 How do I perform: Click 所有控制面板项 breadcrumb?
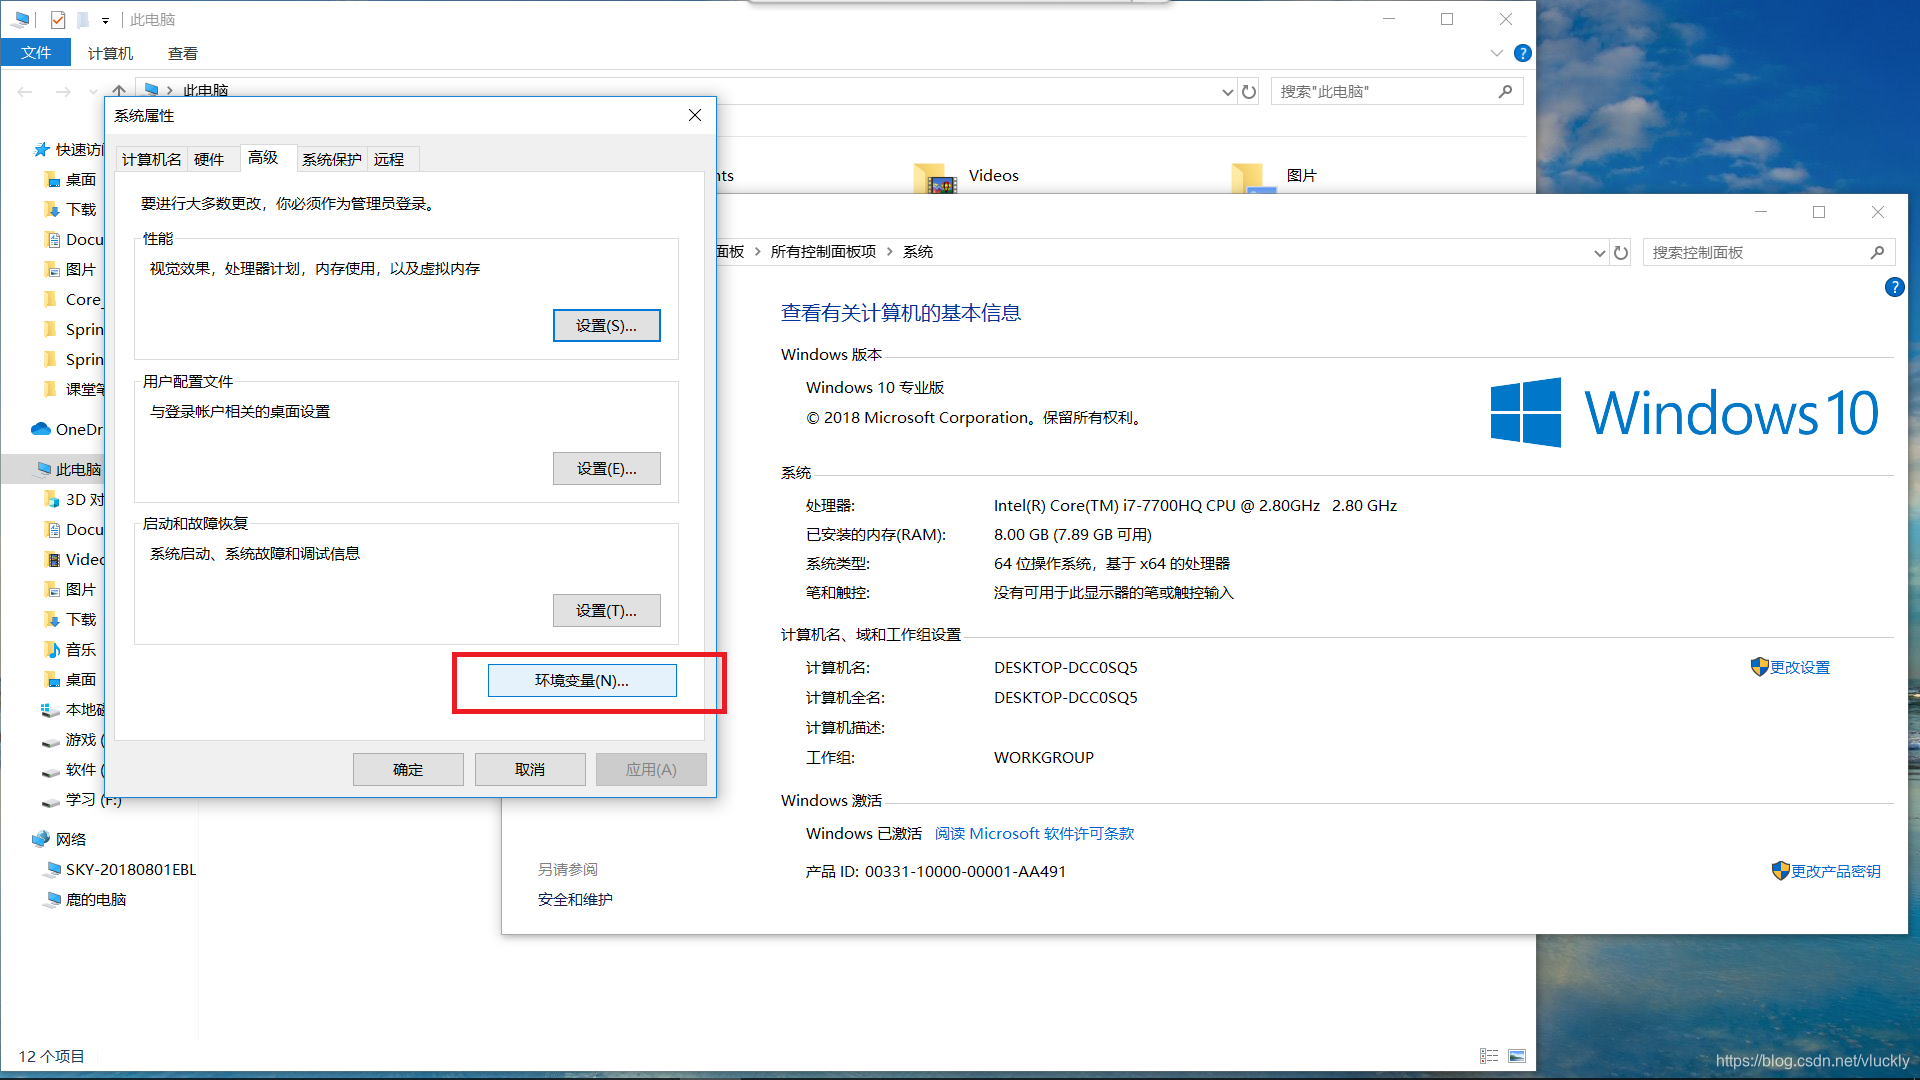(823, 252)
